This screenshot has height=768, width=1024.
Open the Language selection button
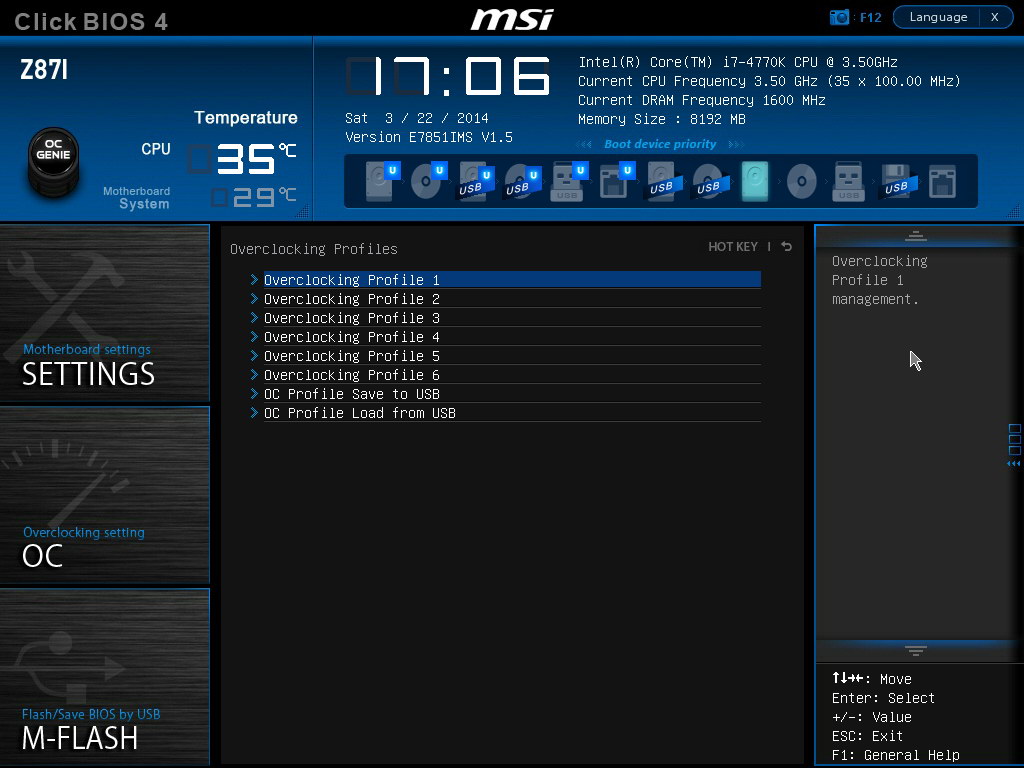[938, 17]
